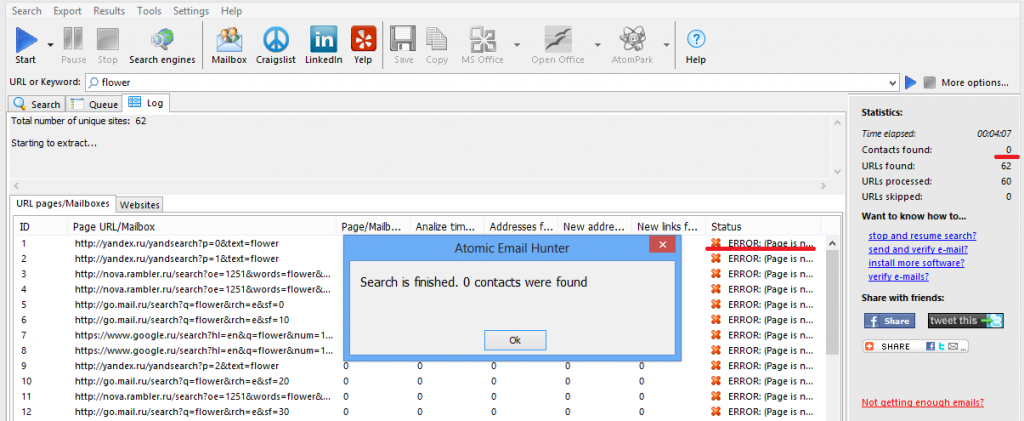
Task: Click the ID column header
Action: tap(42, 226)
